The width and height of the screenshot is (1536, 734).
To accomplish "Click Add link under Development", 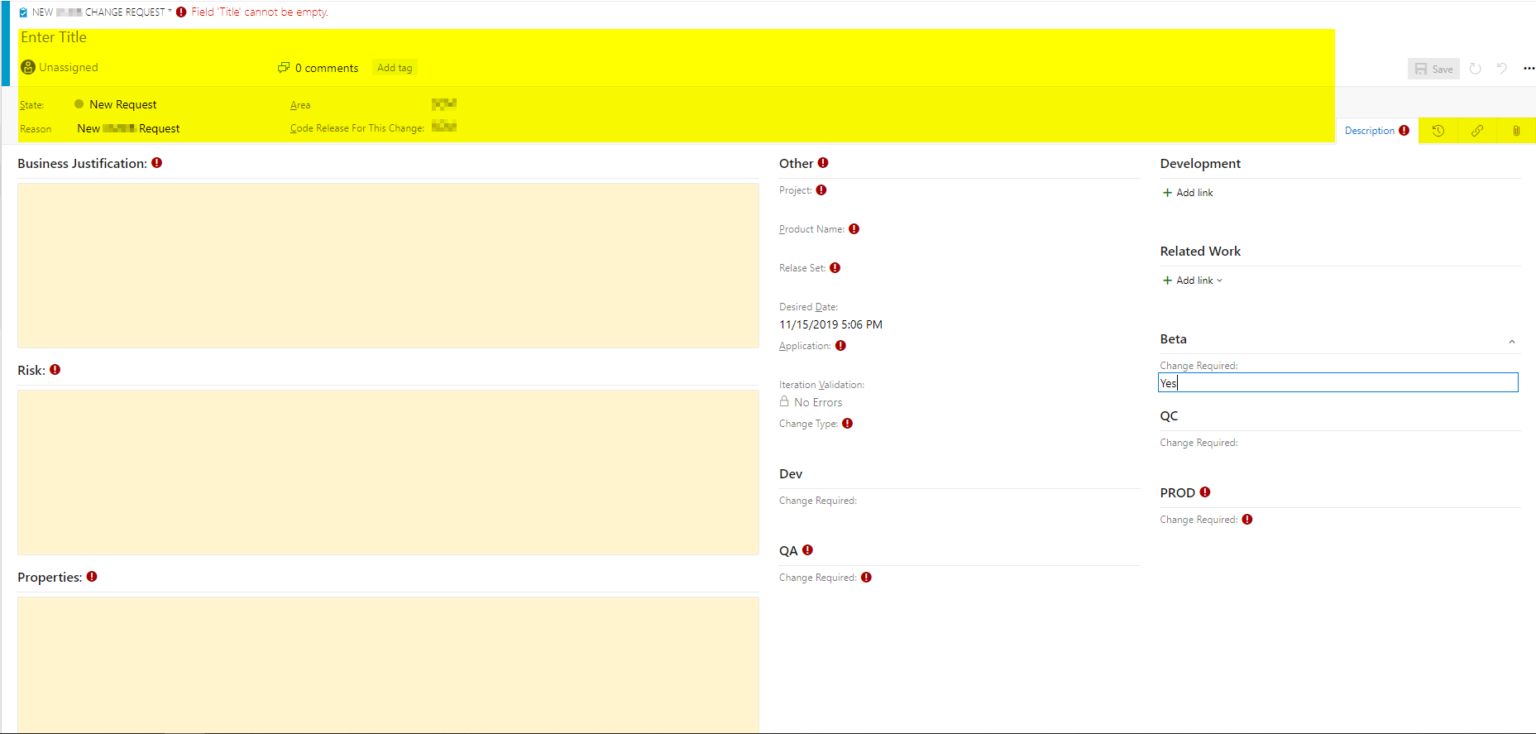I will (x=1188, y=192).
